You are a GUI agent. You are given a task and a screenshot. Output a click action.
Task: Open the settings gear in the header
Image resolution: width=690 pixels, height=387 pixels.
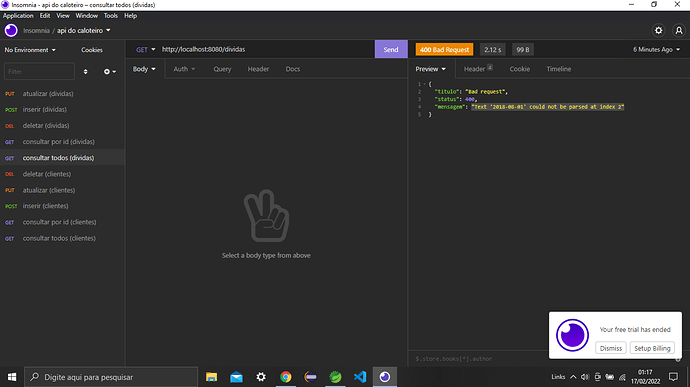(x=658, y=30)
